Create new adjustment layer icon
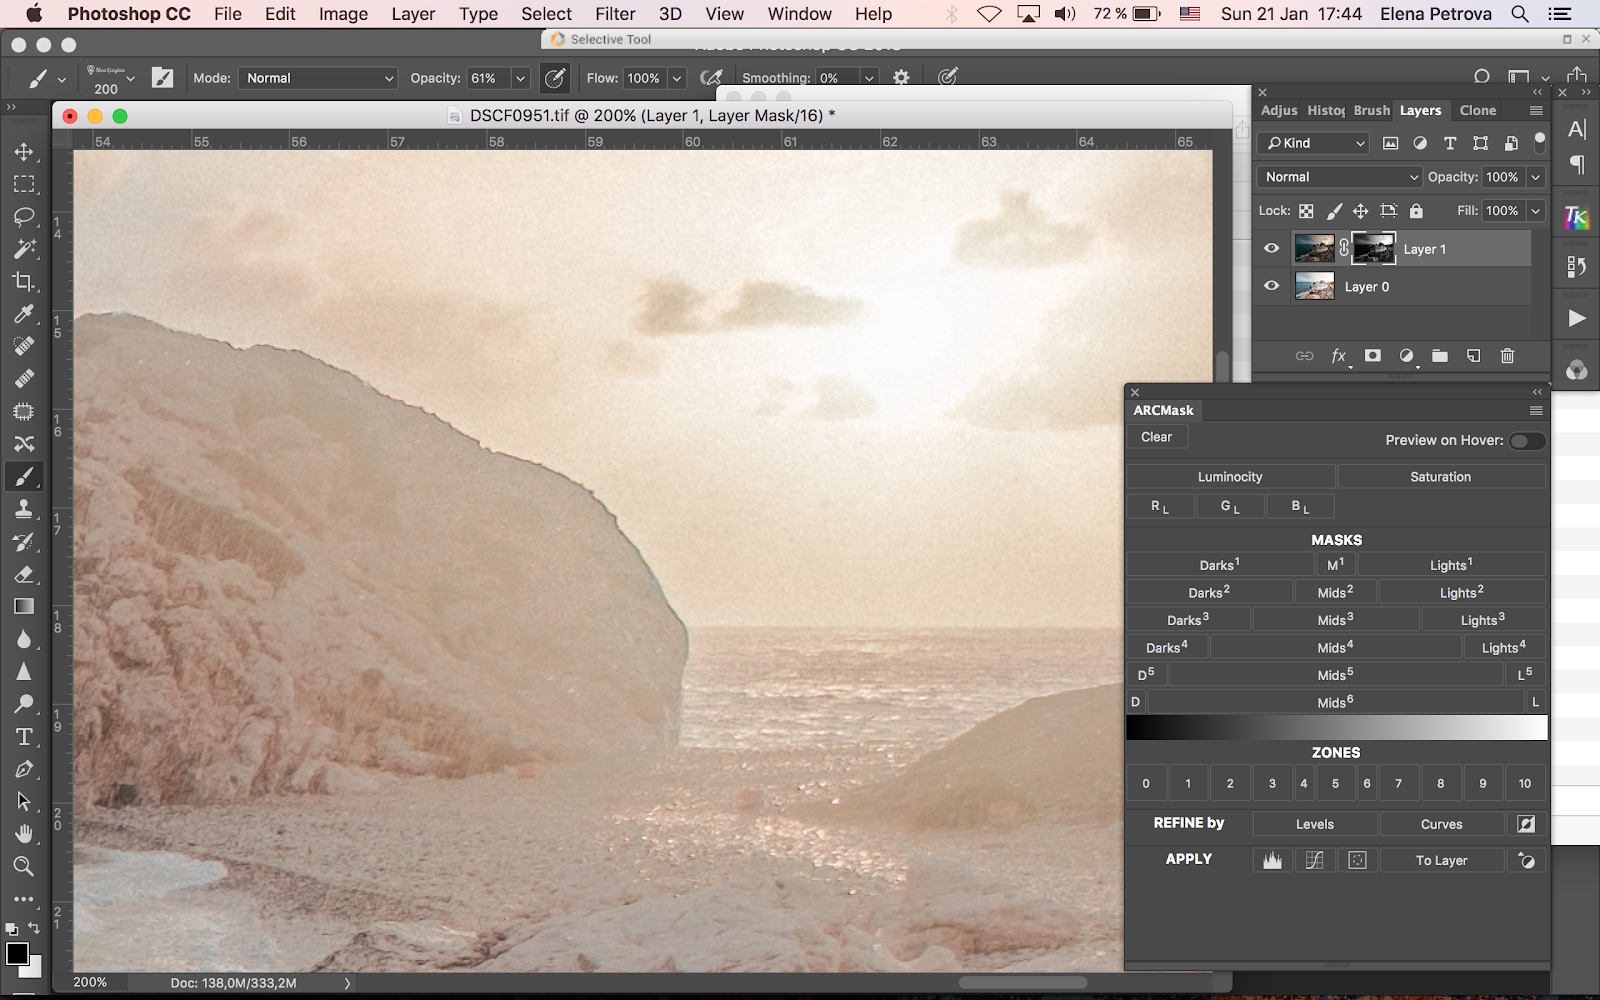 [x=1407, y=356]
